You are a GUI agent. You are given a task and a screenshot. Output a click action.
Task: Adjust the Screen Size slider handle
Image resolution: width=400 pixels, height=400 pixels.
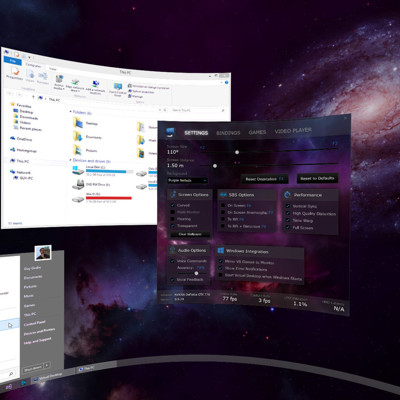[x=237, y=152]
